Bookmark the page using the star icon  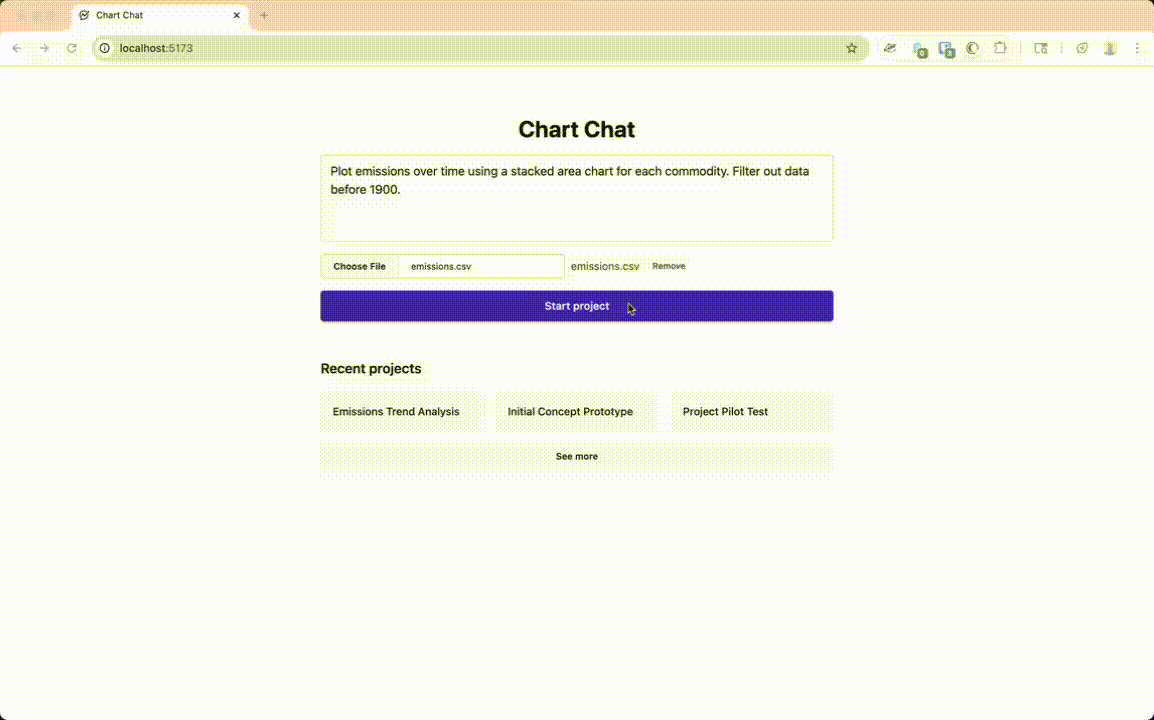851,47
